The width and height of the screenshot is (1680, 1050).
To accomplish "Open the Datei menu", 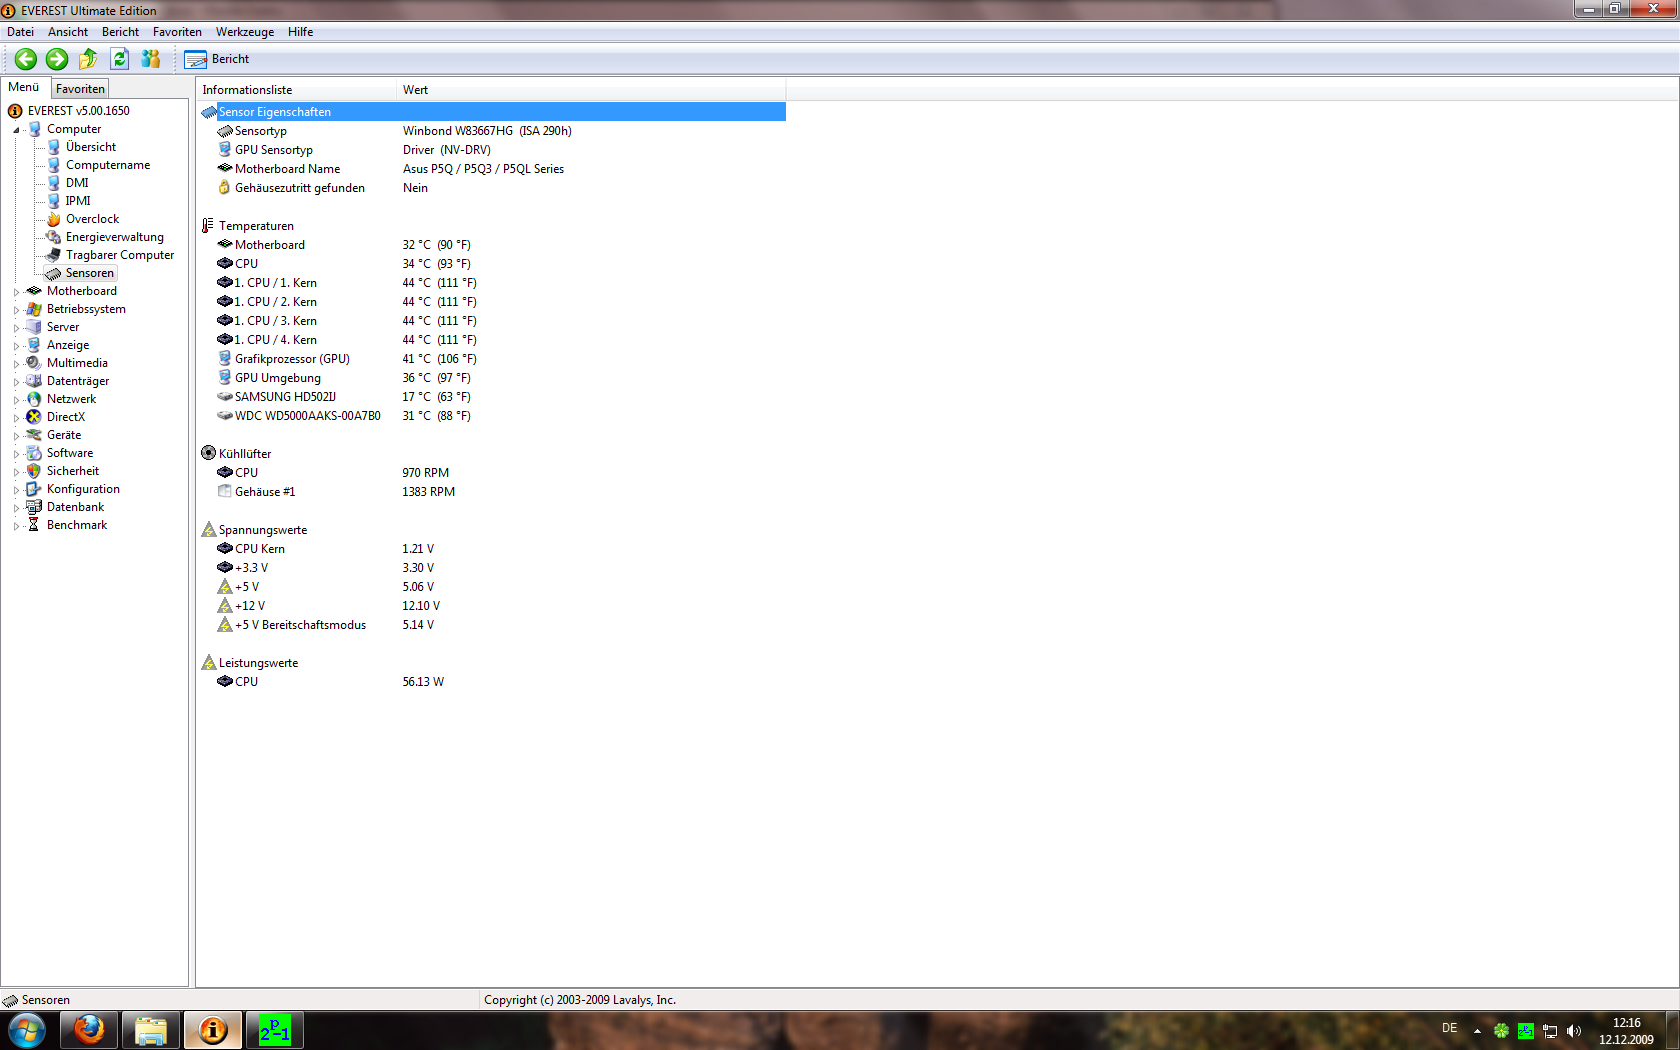I will [x=20, y=32].
